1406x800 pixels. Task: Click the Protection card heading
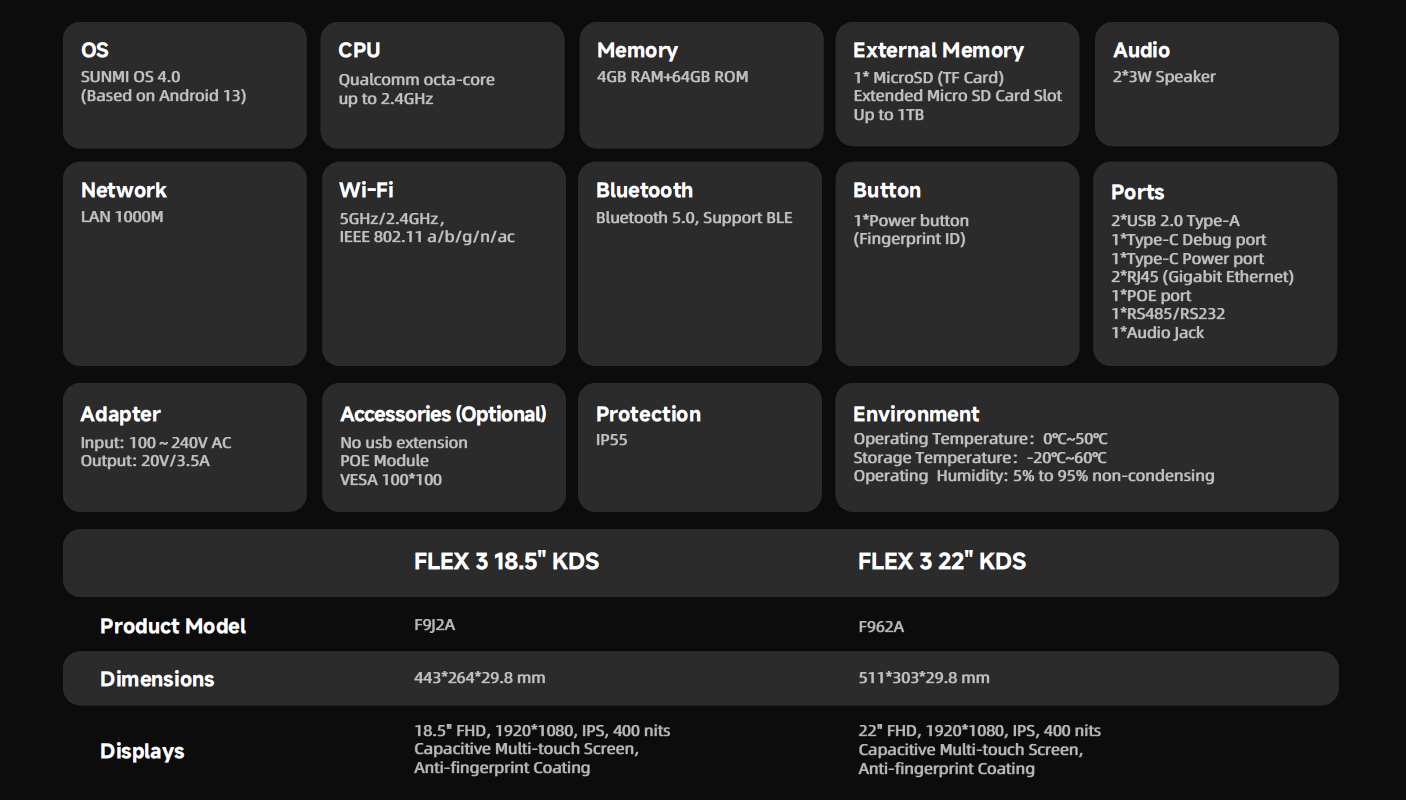648,414
